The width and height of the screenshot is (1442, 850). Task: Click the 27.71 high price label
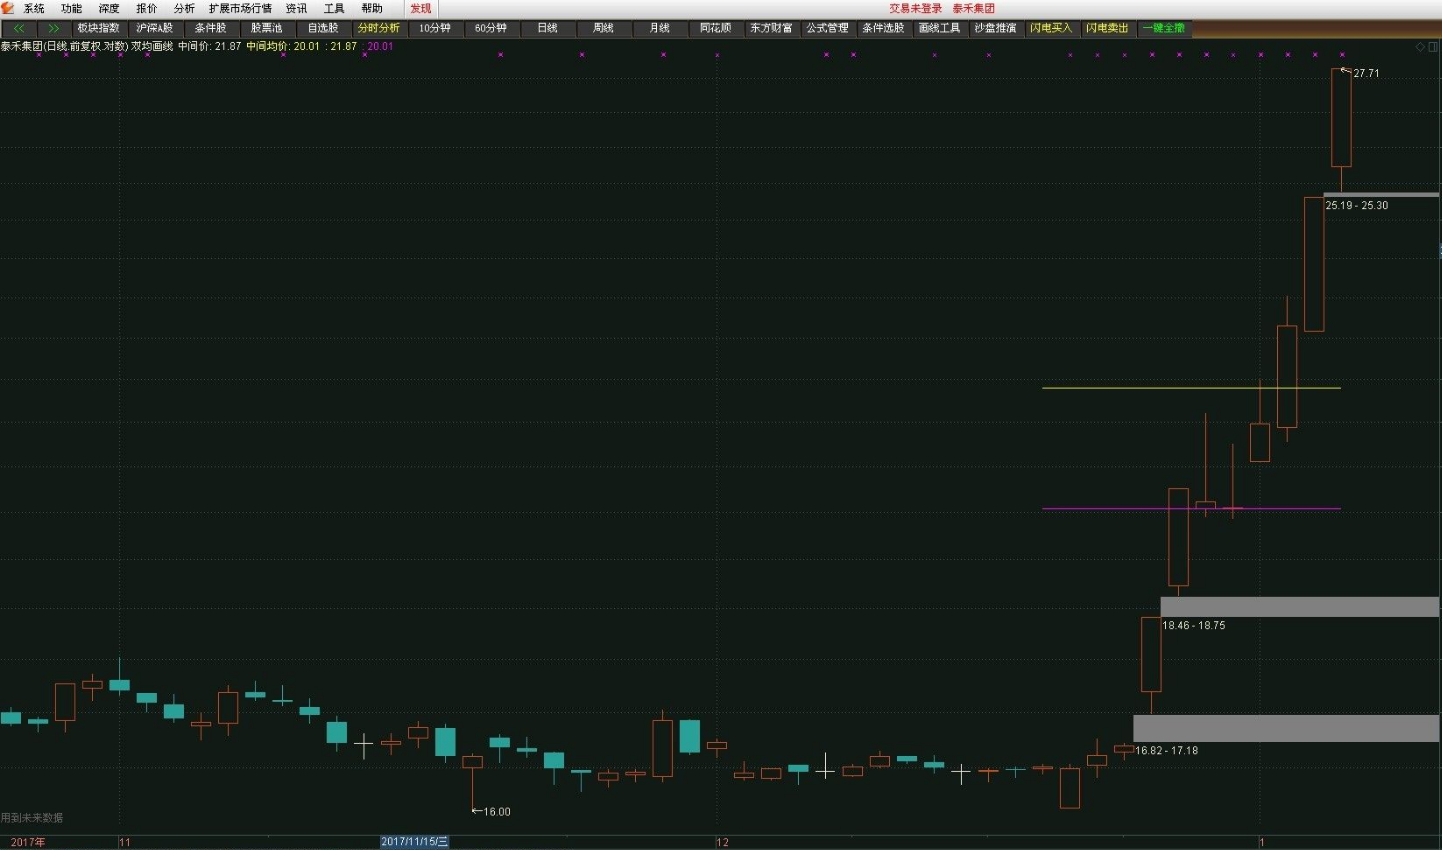pyautogui.click(x=1366, y=73)
